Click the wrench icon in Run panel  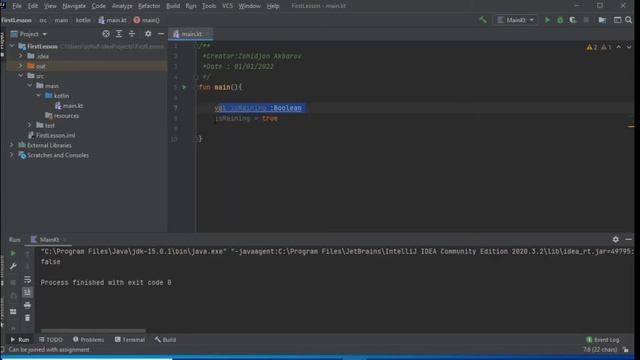click(x=13, y=267)
